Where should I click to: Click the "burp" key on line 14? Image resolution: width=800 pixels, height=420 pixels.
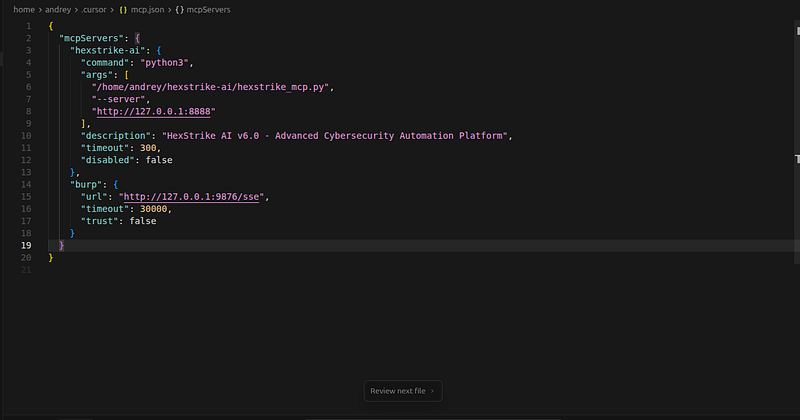point(86,184)
